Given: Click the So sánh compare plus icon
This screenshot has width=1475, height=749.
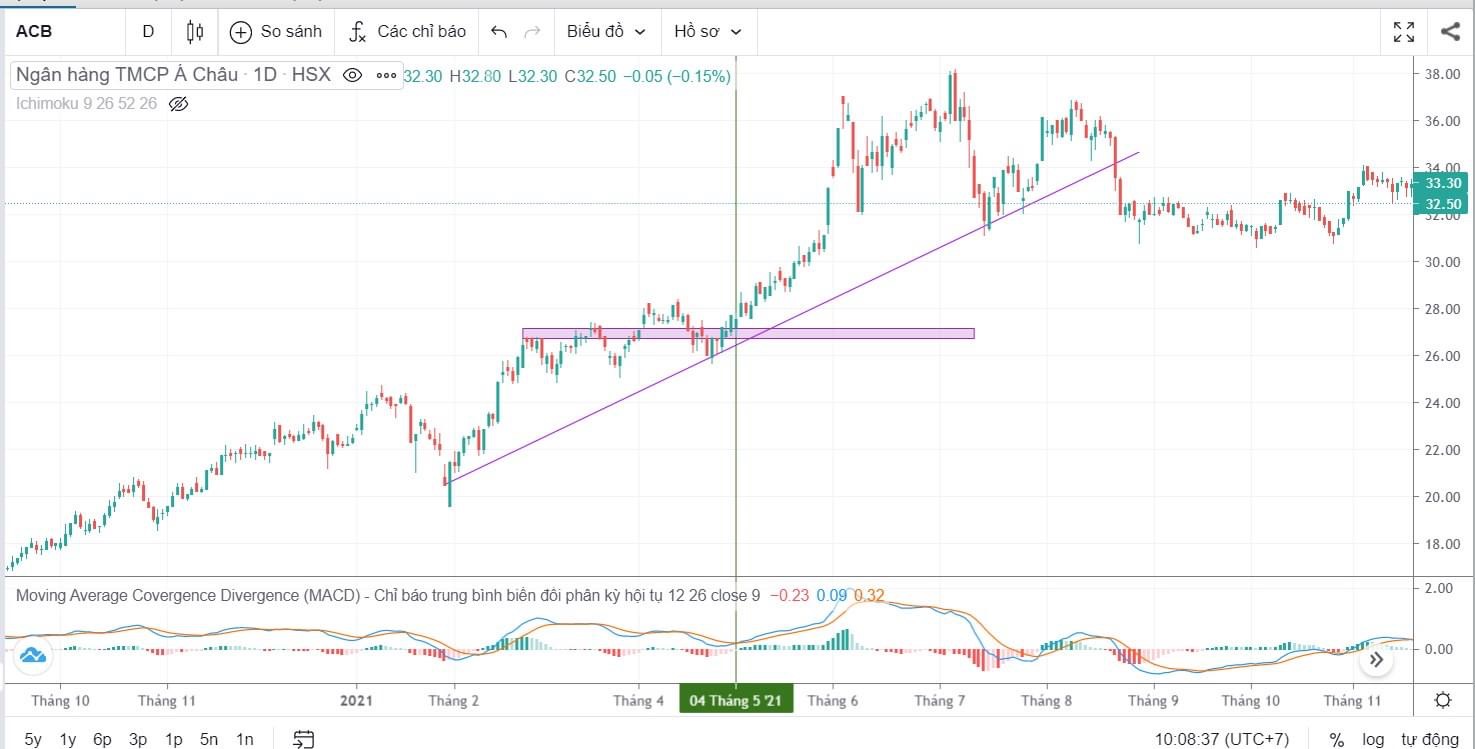Looking at the screenshot, I should (241, 32).
